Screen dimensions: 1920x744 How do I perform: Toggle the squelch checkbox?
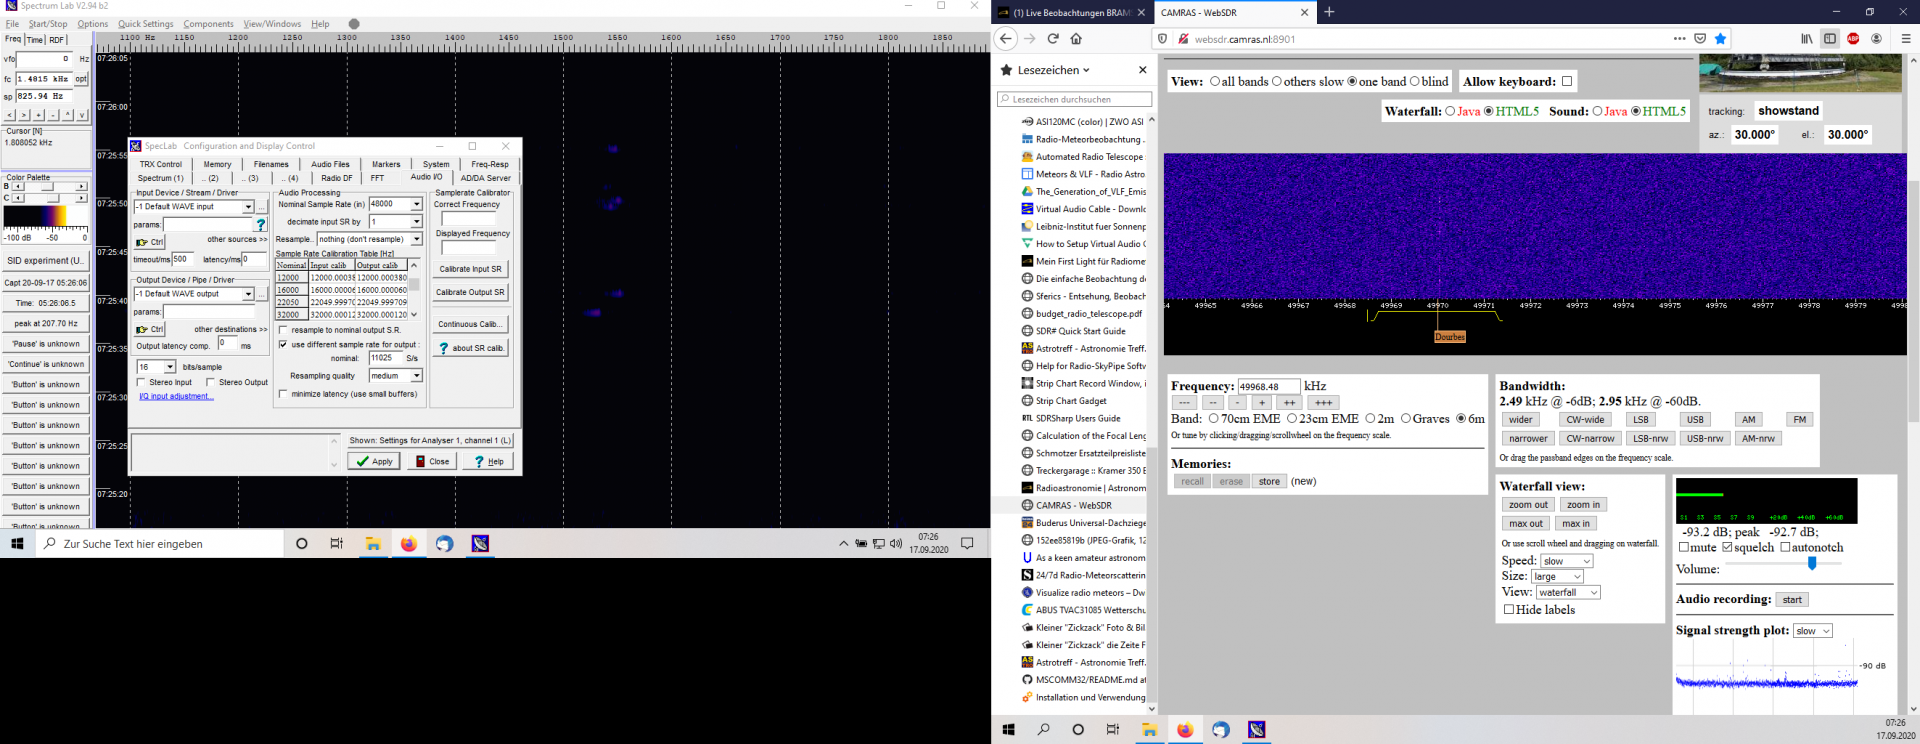[1727, 548]
